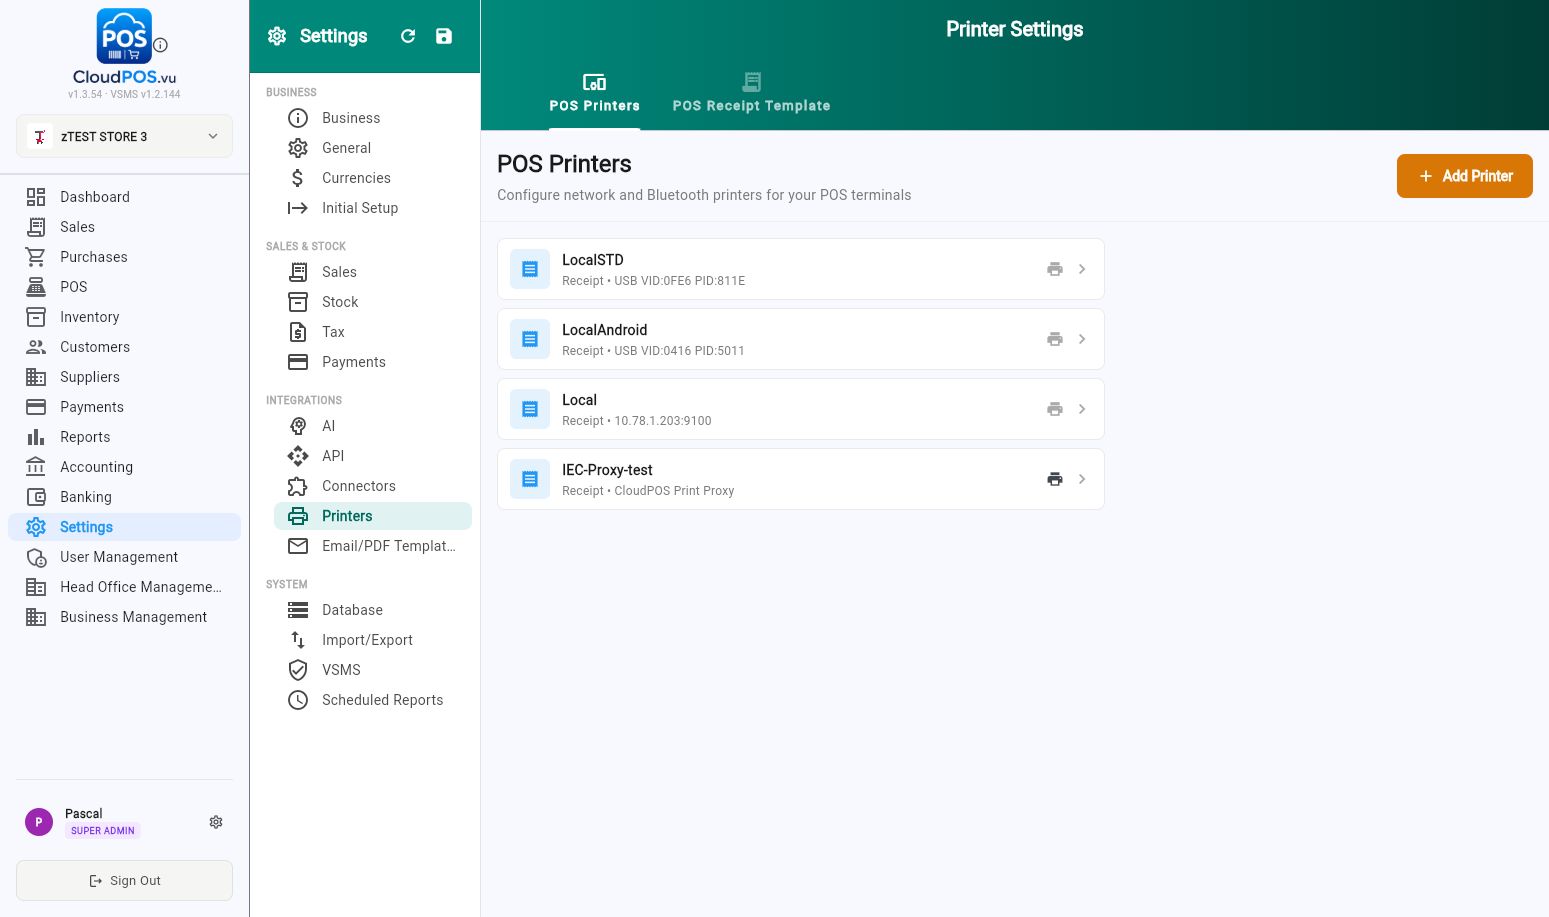Switch to POS Receipt Template tab
The width and height of the screenshot is (1549, 917).
coord(751,93)
